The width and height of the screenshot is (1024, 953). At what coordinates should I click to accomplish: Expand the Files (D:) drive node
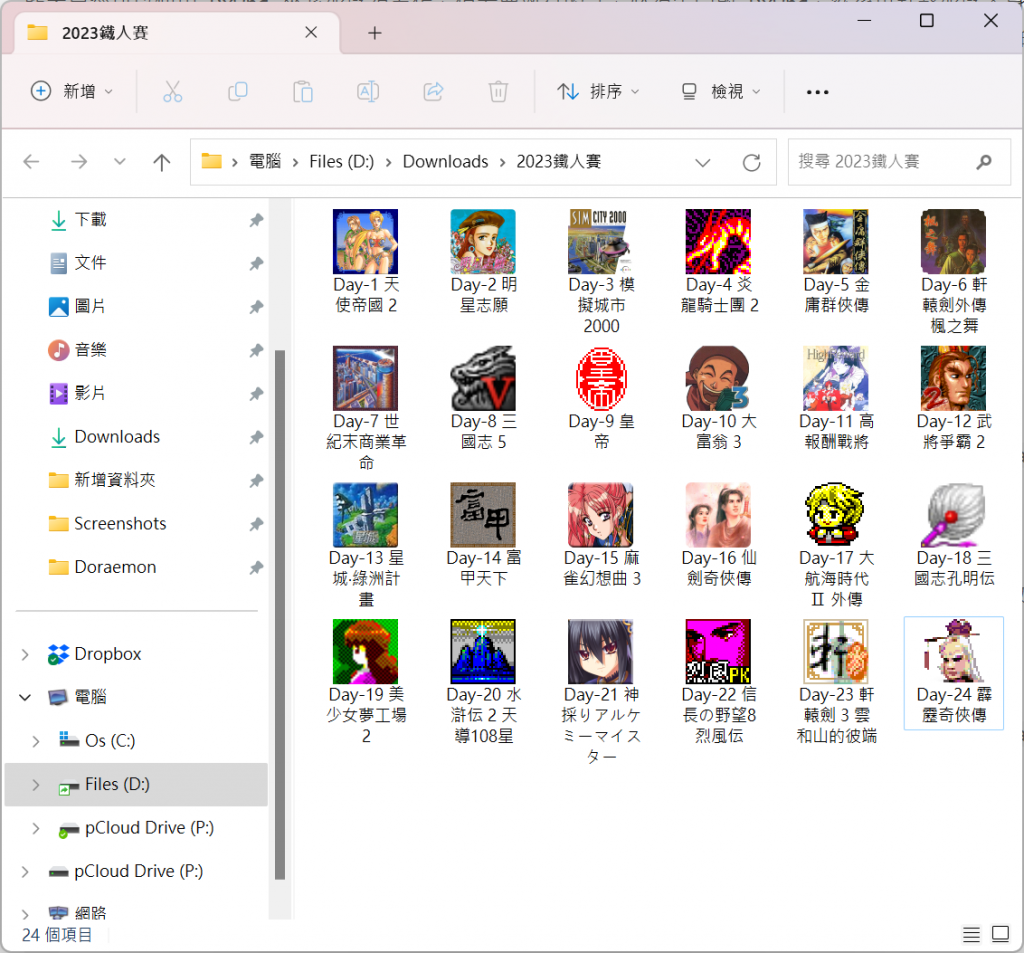36,784
